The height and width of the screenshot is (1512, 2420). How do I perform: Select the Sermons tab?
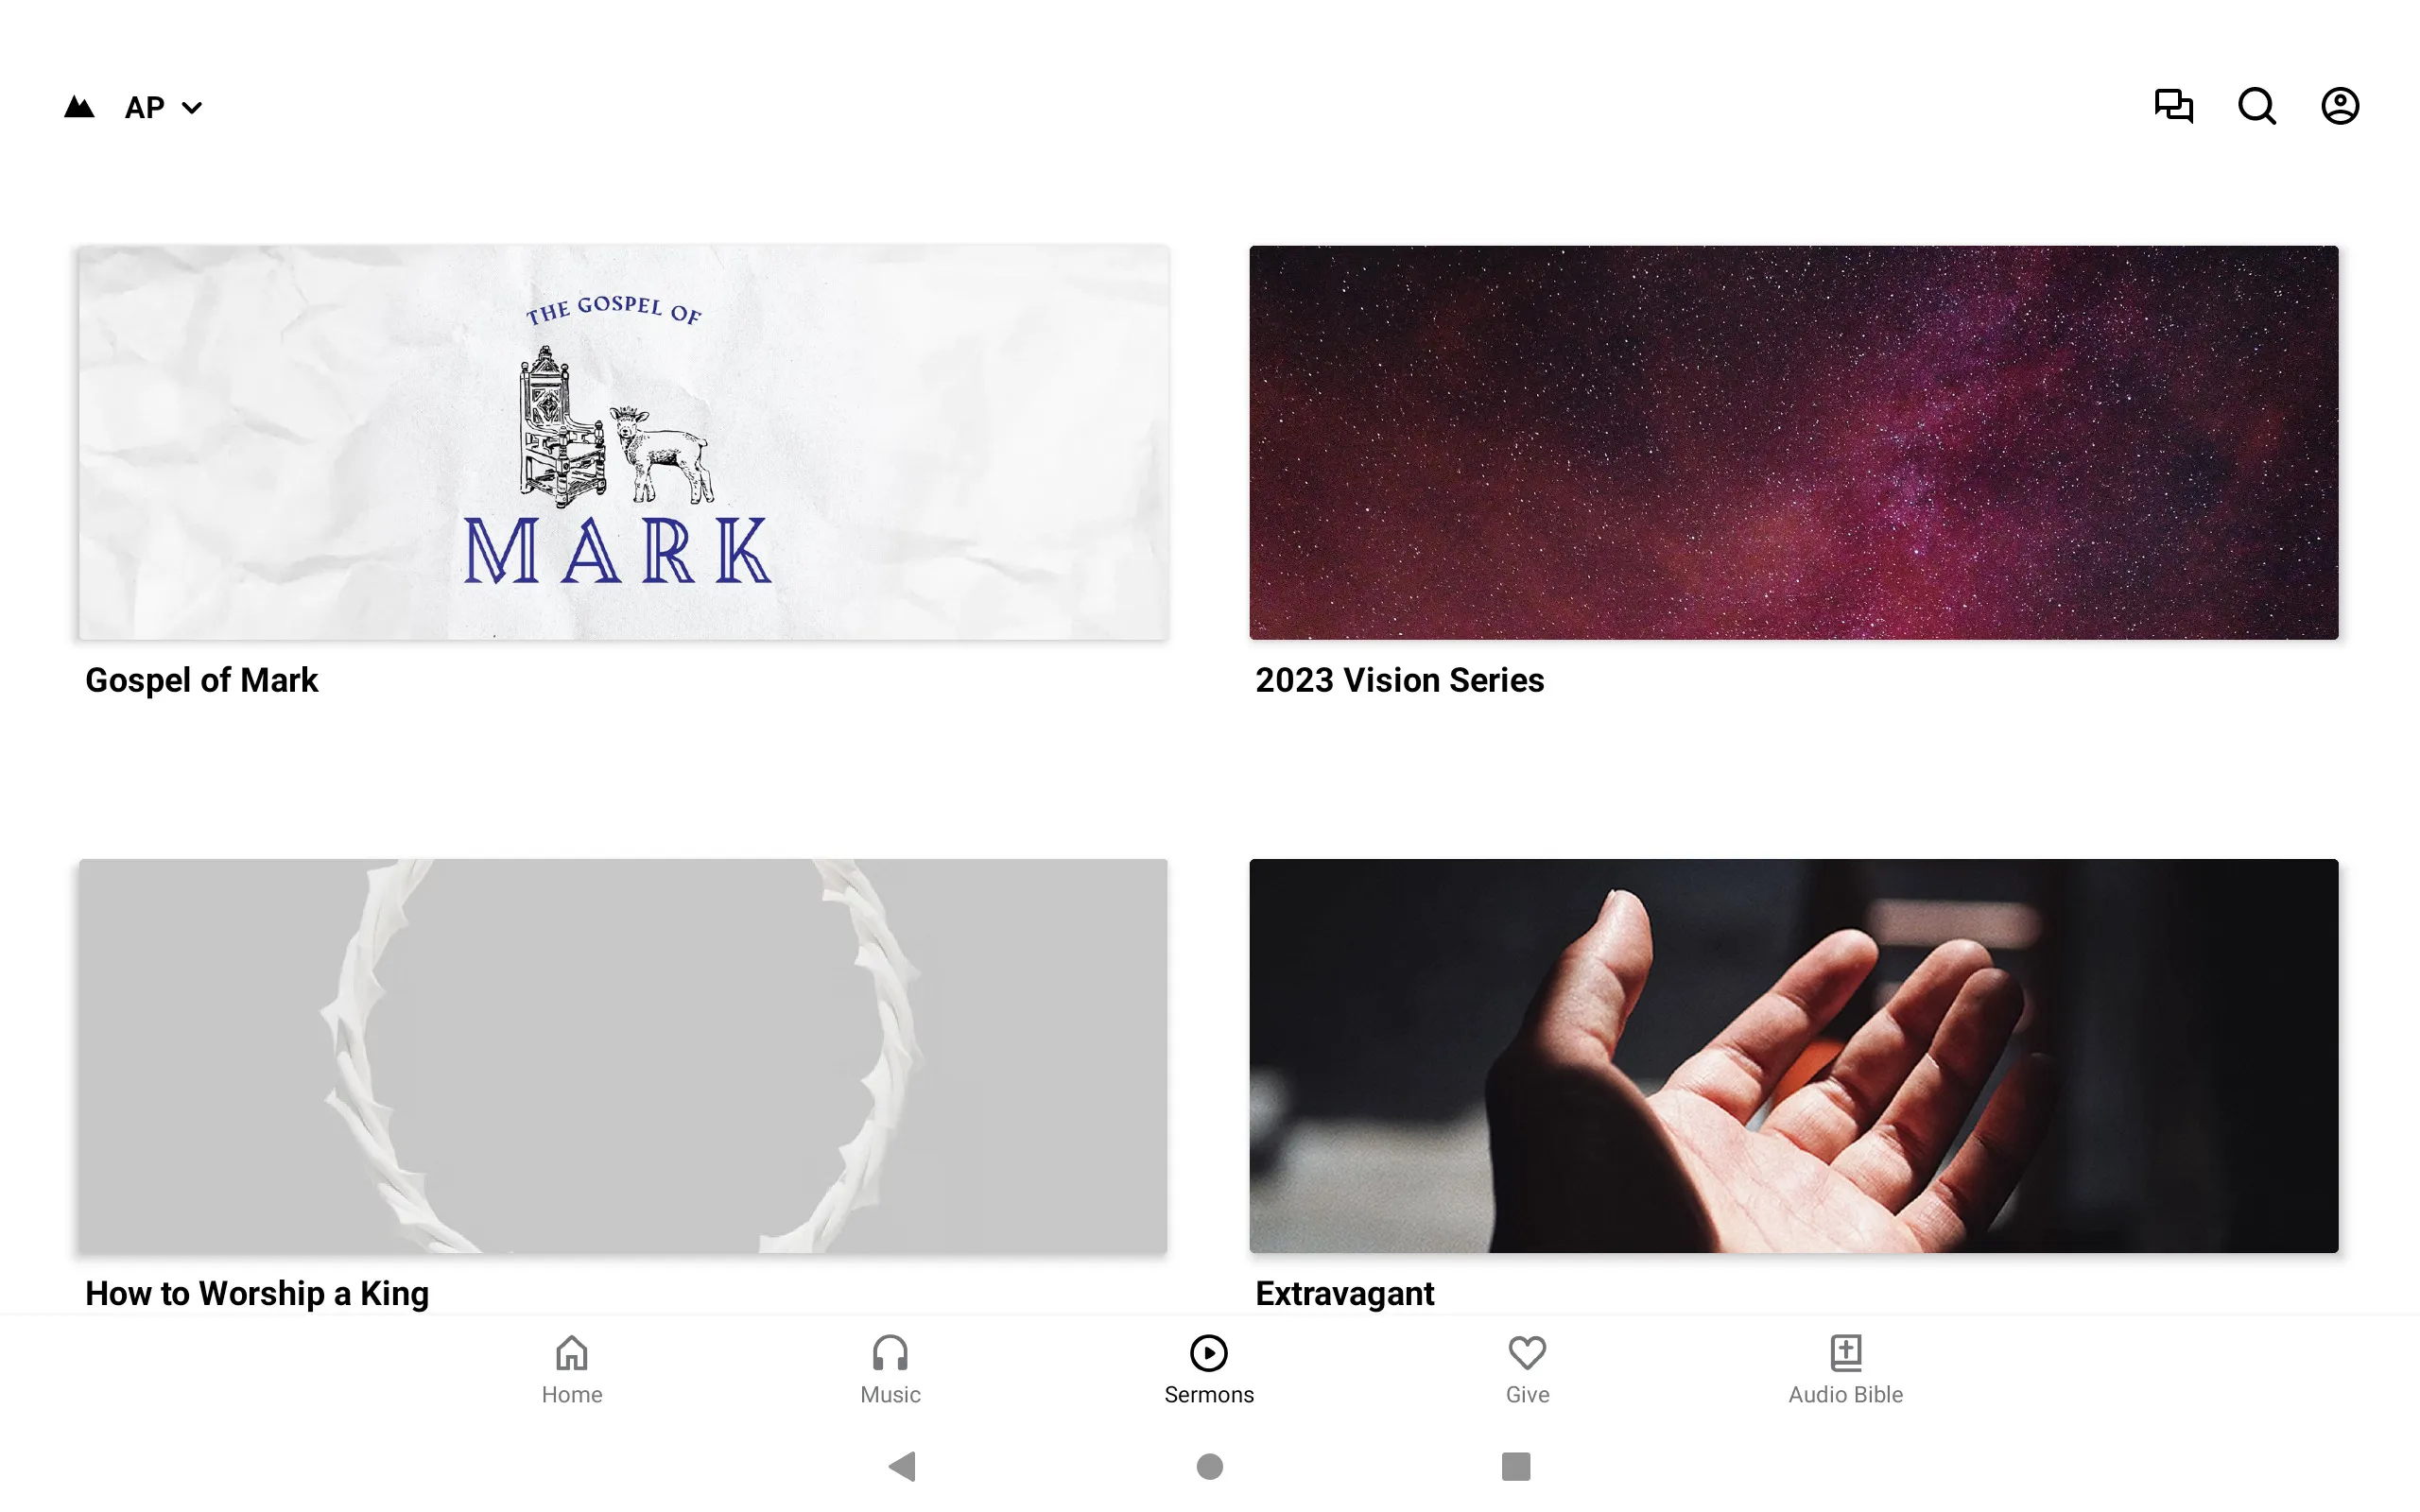tap(1207, 1367)
